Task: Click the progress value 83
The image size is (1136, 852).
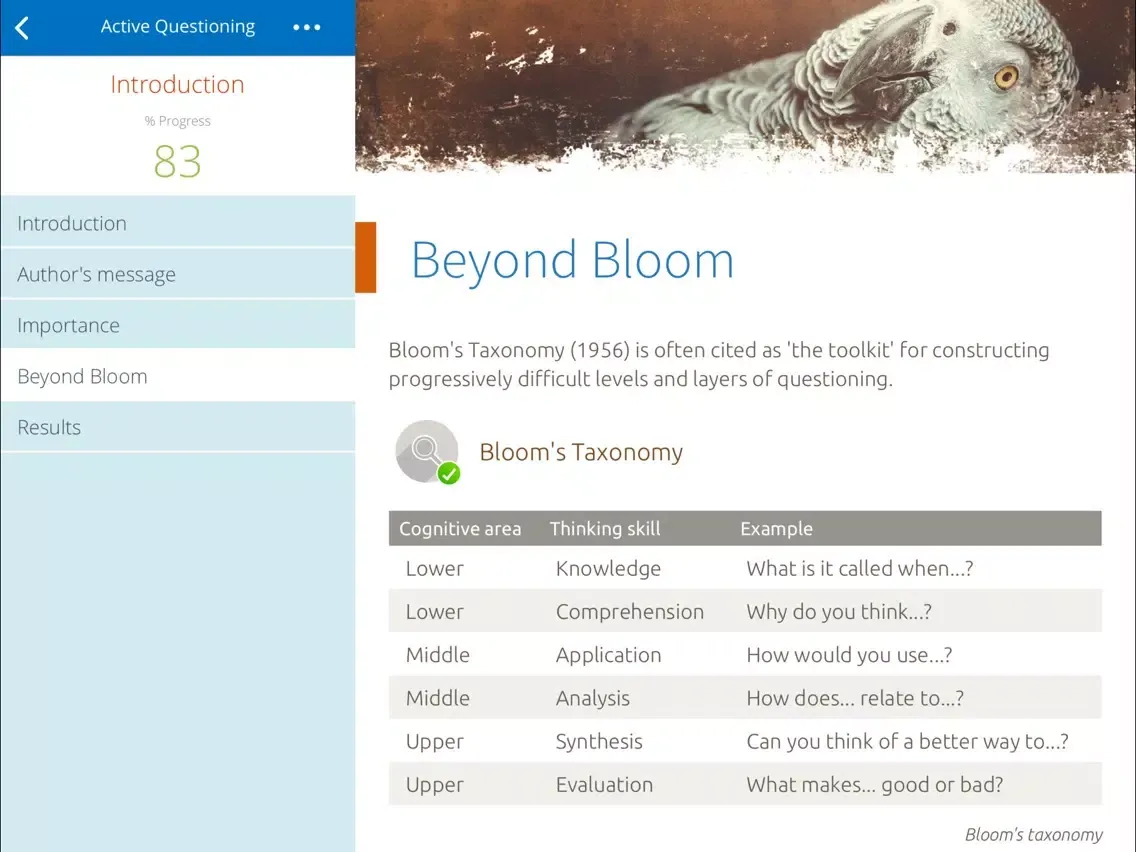Action: [178, 161]
